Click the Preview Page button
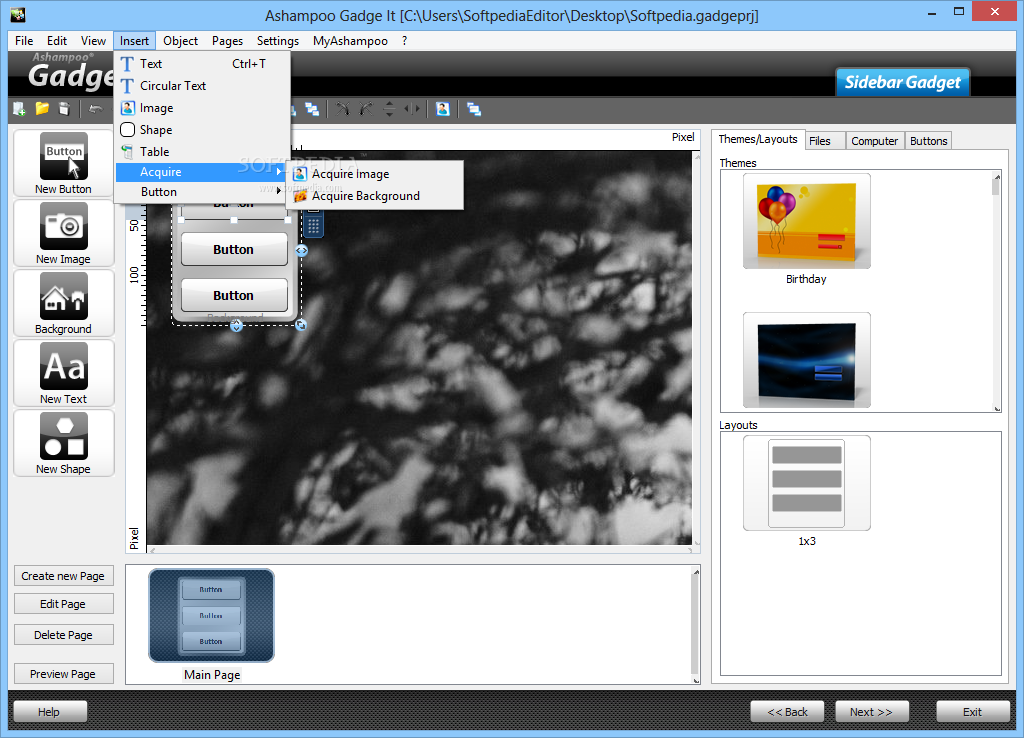 point(63,674)
